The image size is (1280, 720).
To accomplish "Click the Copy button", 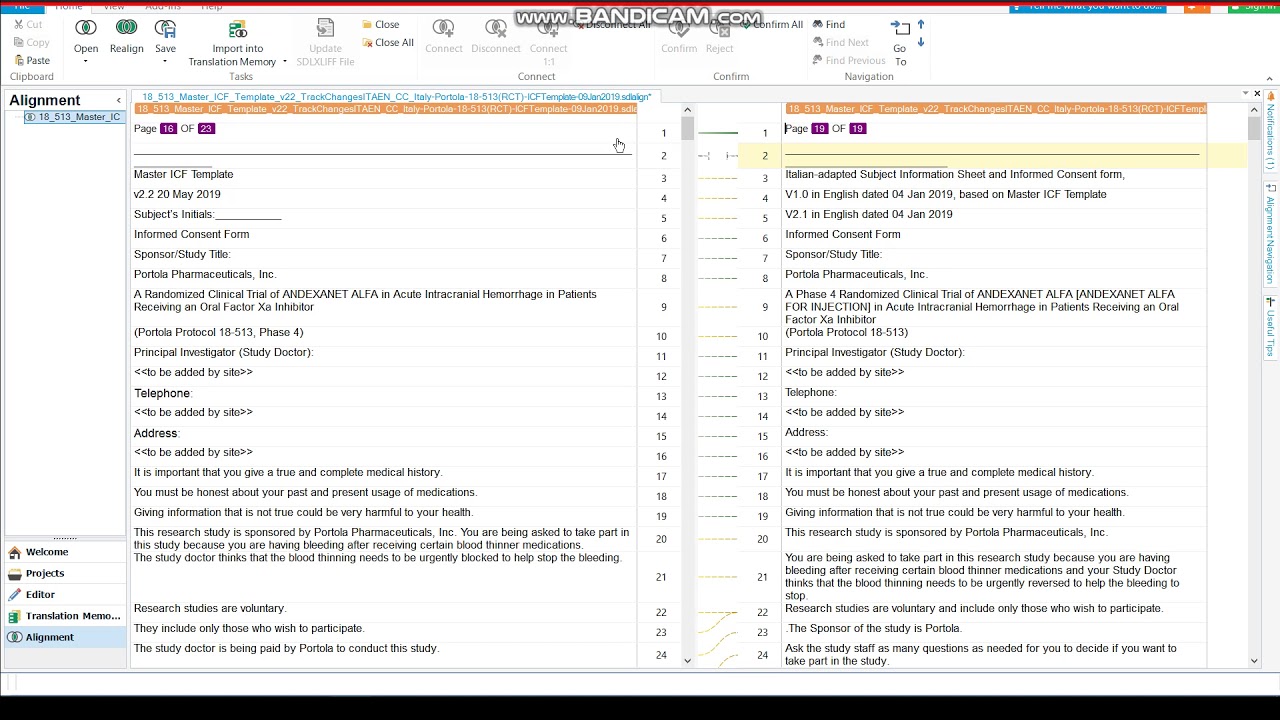I will (31, 43).
